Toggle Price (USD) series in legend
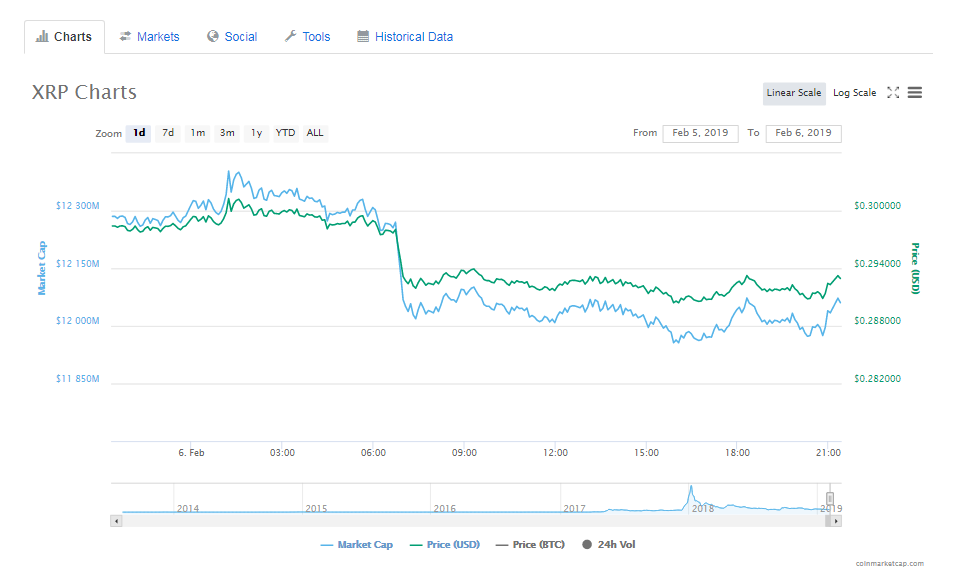 (x=445, y=544)
